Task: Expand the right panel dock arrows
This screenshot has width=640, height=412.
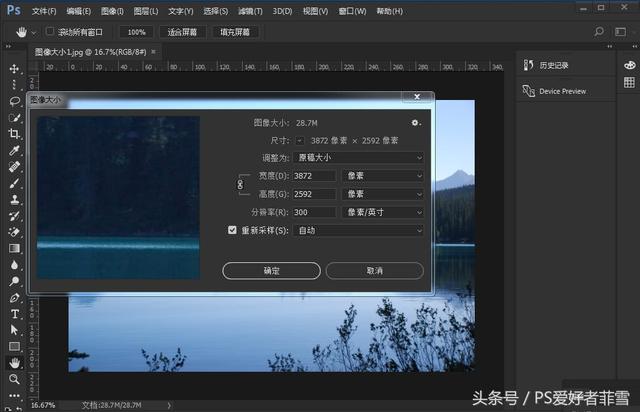Action: click(x=609, y=47)
